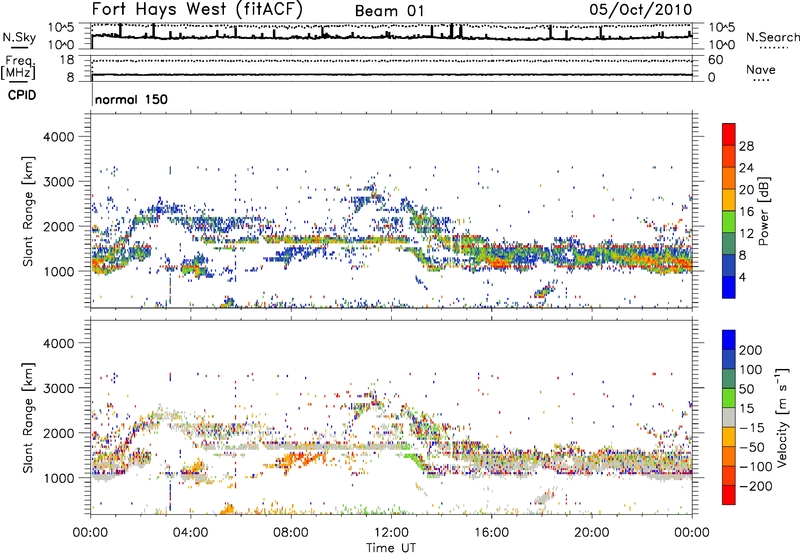This screenshot has height=554, width=800.
Task: Click the 'Nave' legend label
Action: (x=761, y=69)
